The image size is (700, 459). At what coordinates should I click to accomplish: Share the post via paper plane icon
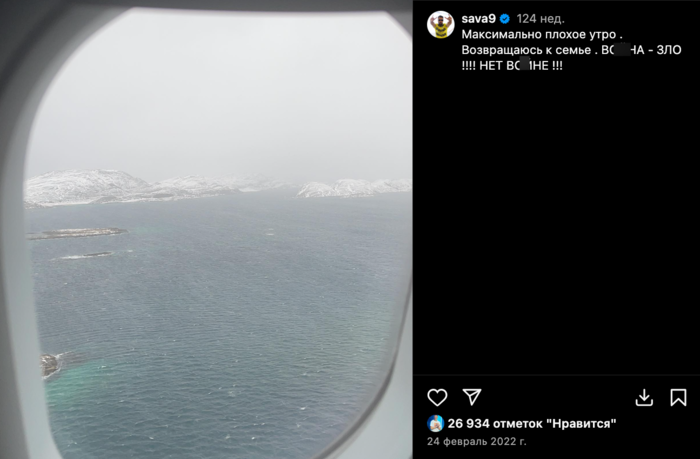(x=472, y=396)
